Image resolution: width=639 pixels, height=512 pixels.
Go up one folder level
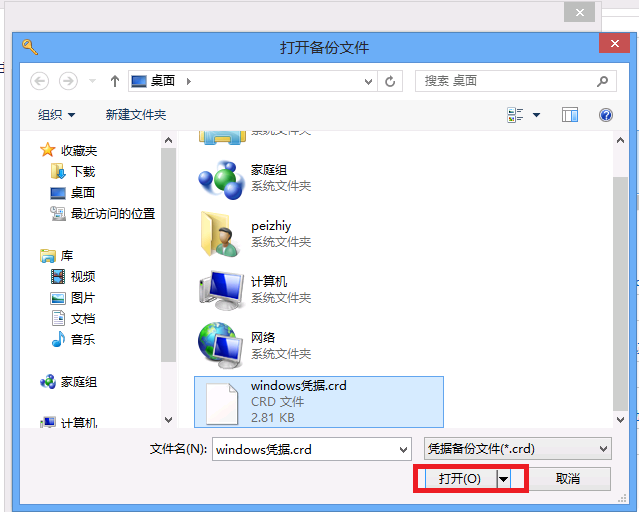[115, 81]
